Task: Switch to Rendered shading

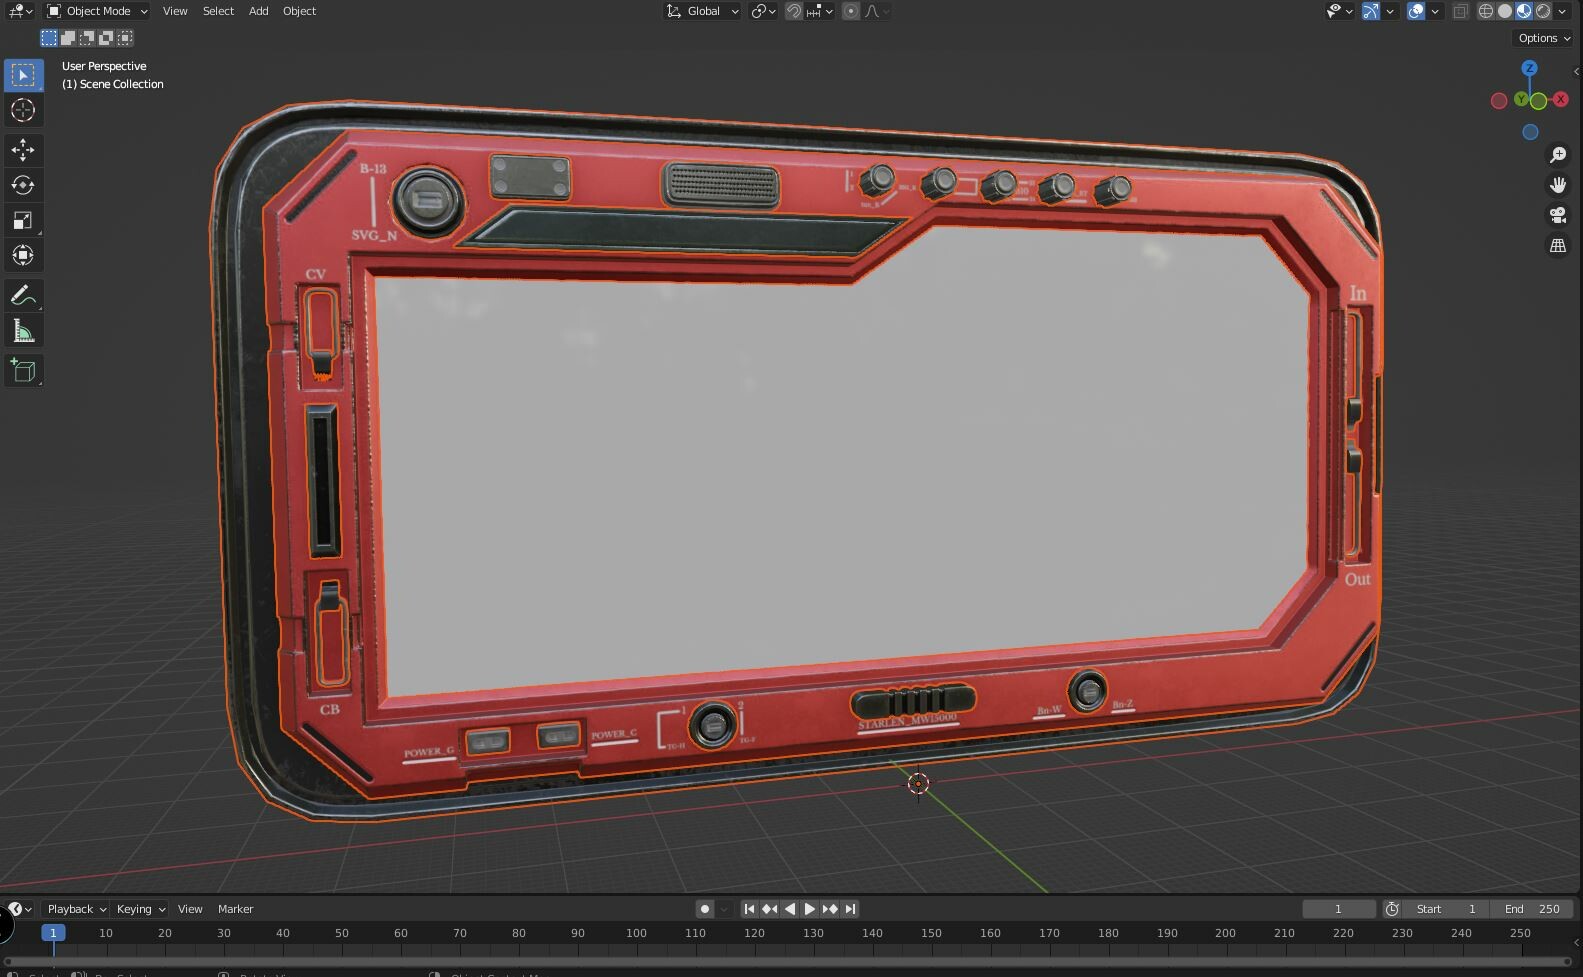Action: click(x=1543, y=11)
